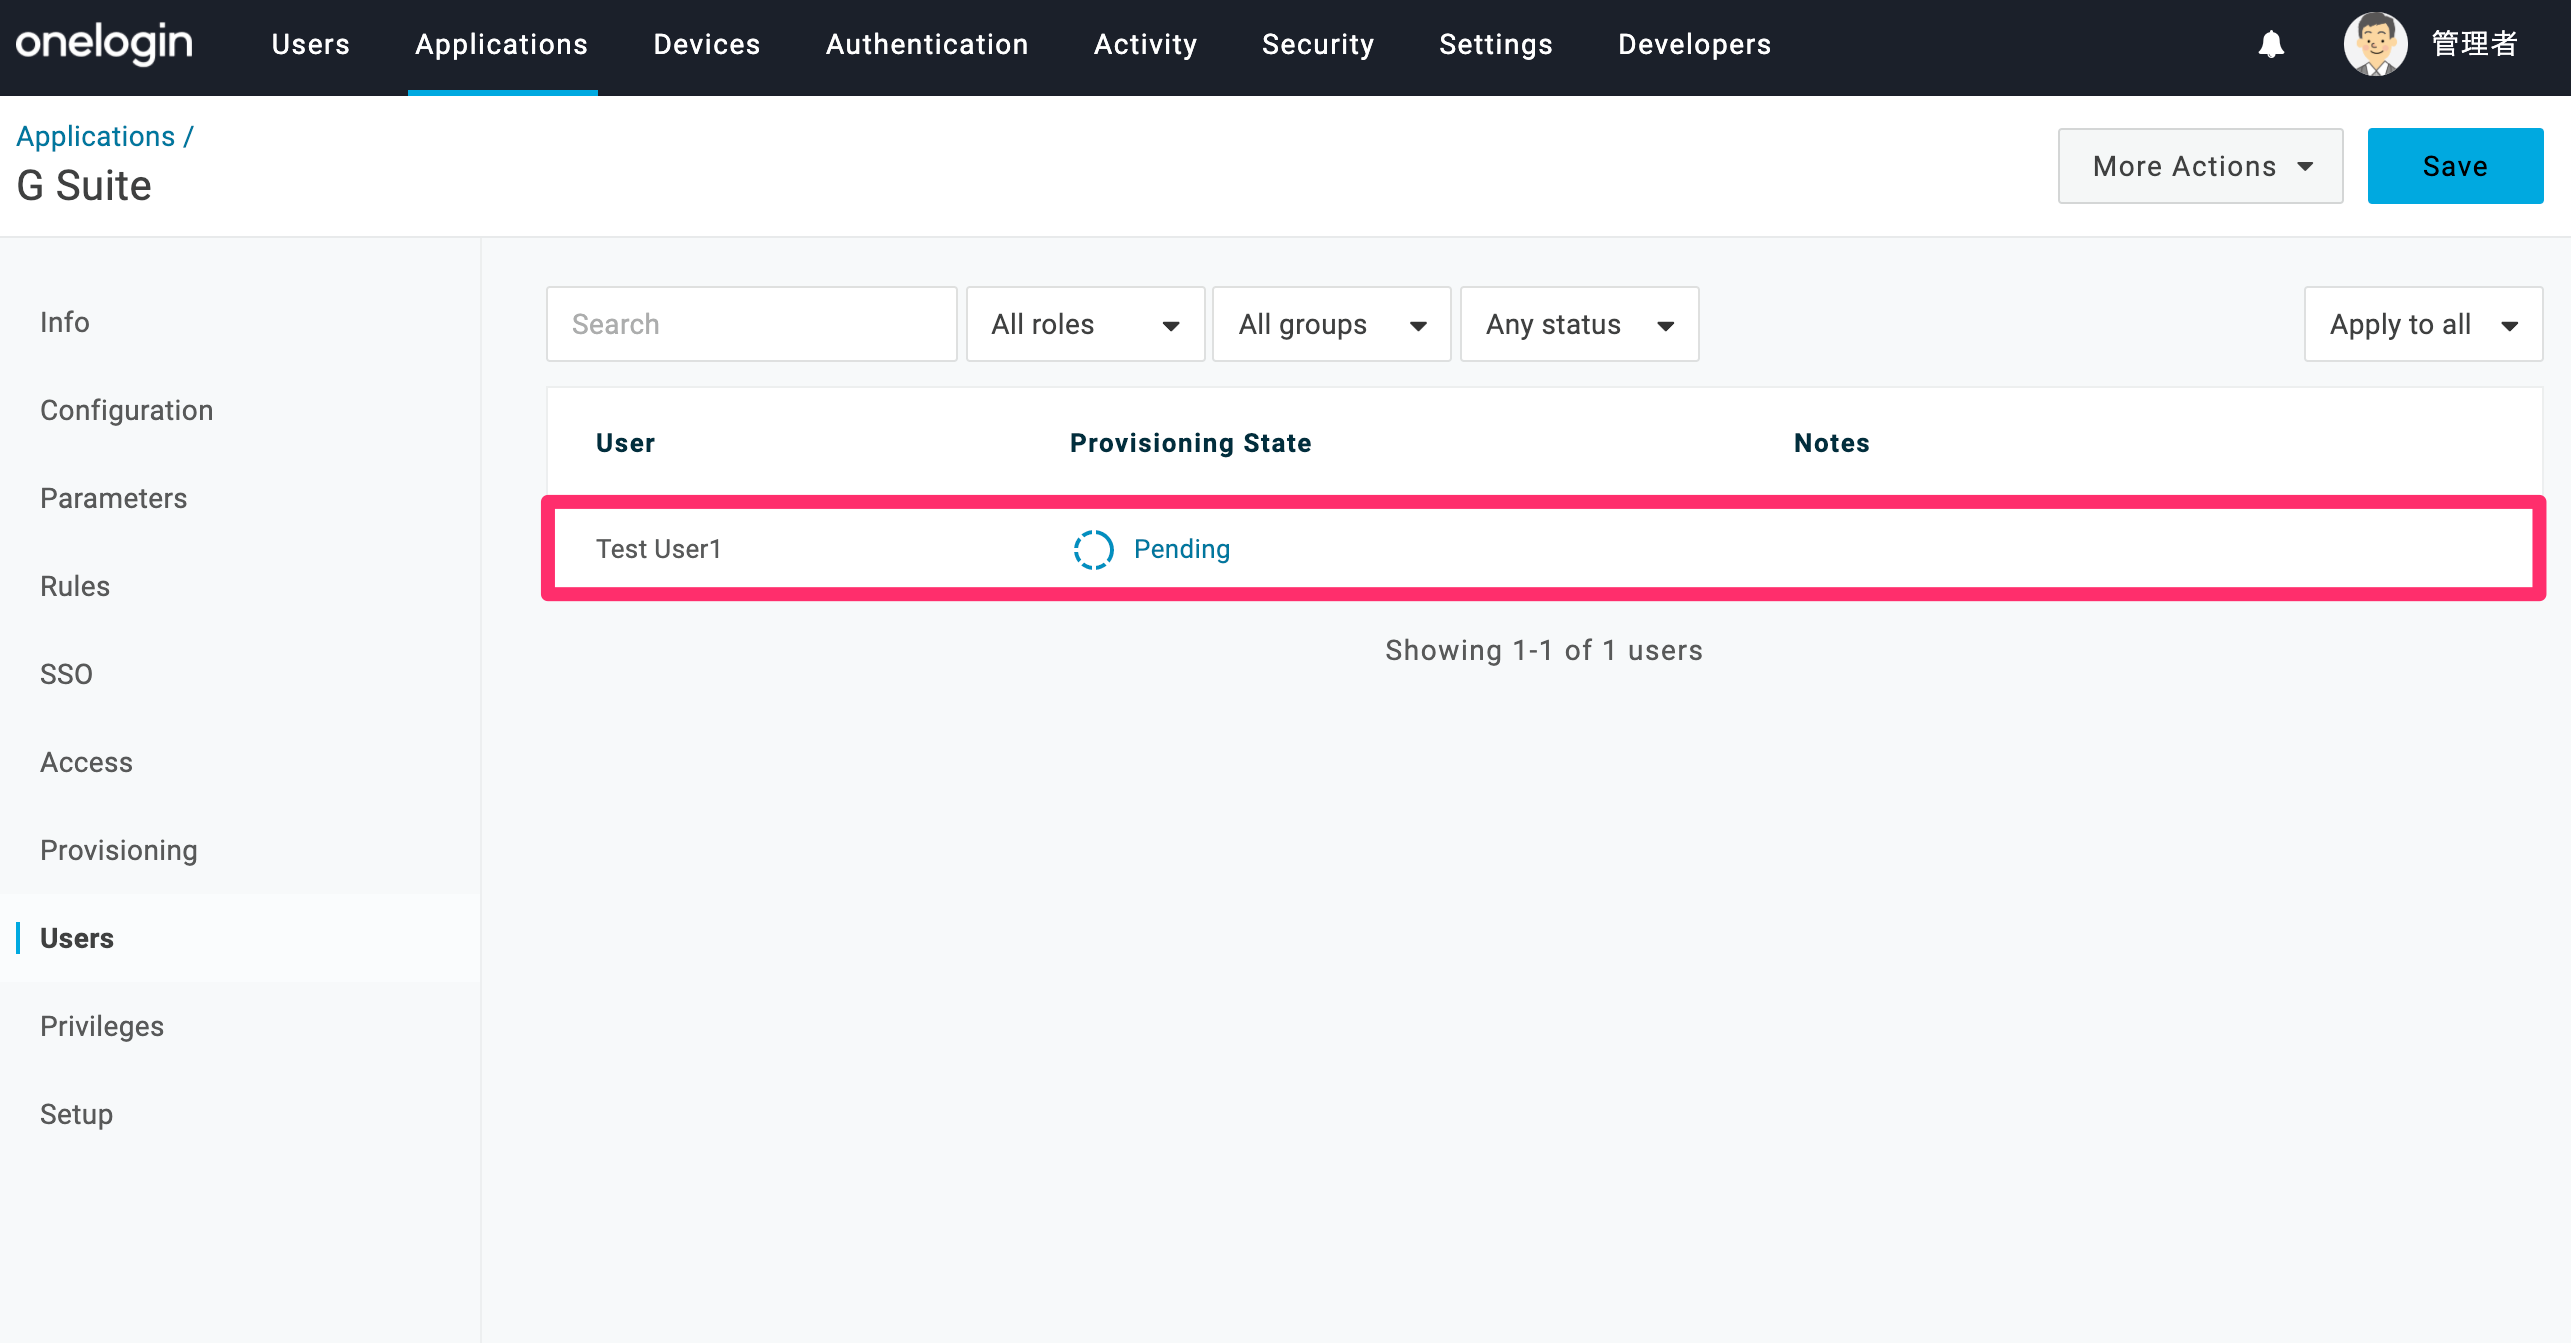
Task: Expand the More Actions dropdown
Action: (x=2200, y=166)
